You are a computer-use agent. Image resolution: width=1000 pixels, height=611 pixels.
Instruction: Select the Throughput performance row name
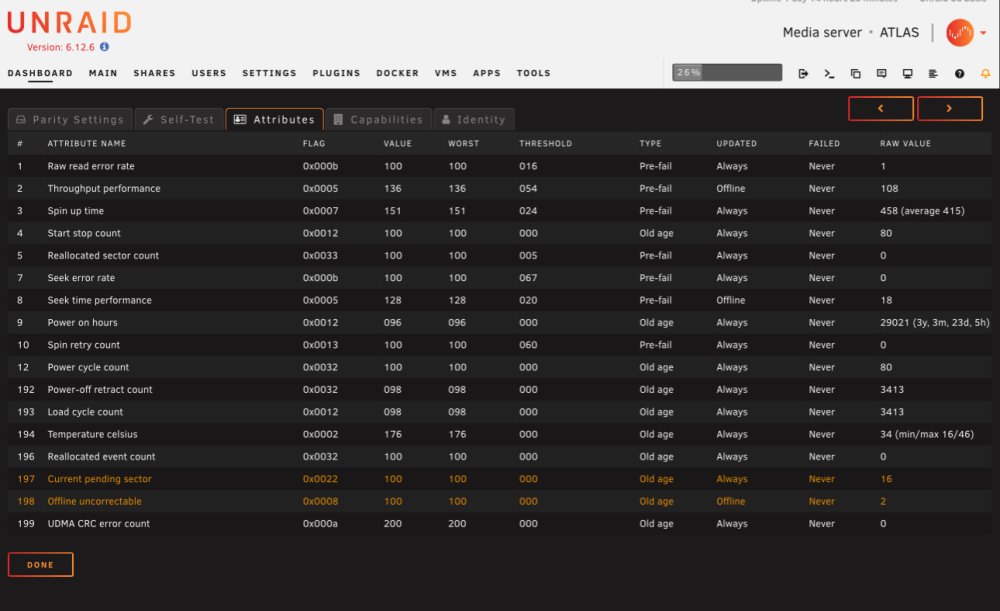point(104,188)
